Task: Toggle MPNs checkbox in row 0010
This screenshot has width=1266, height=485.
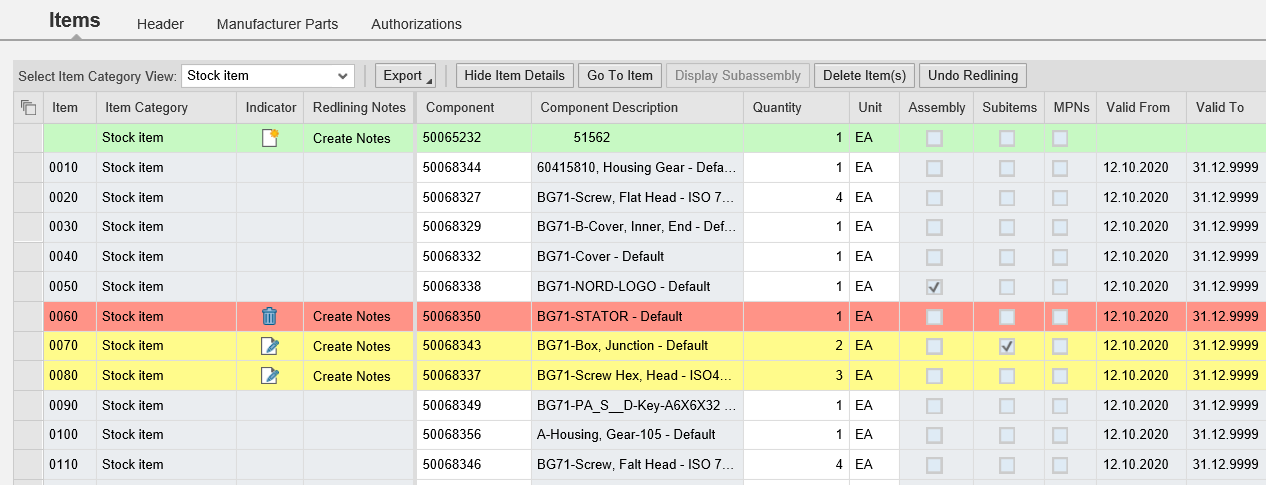Action: pos(1059,168)
